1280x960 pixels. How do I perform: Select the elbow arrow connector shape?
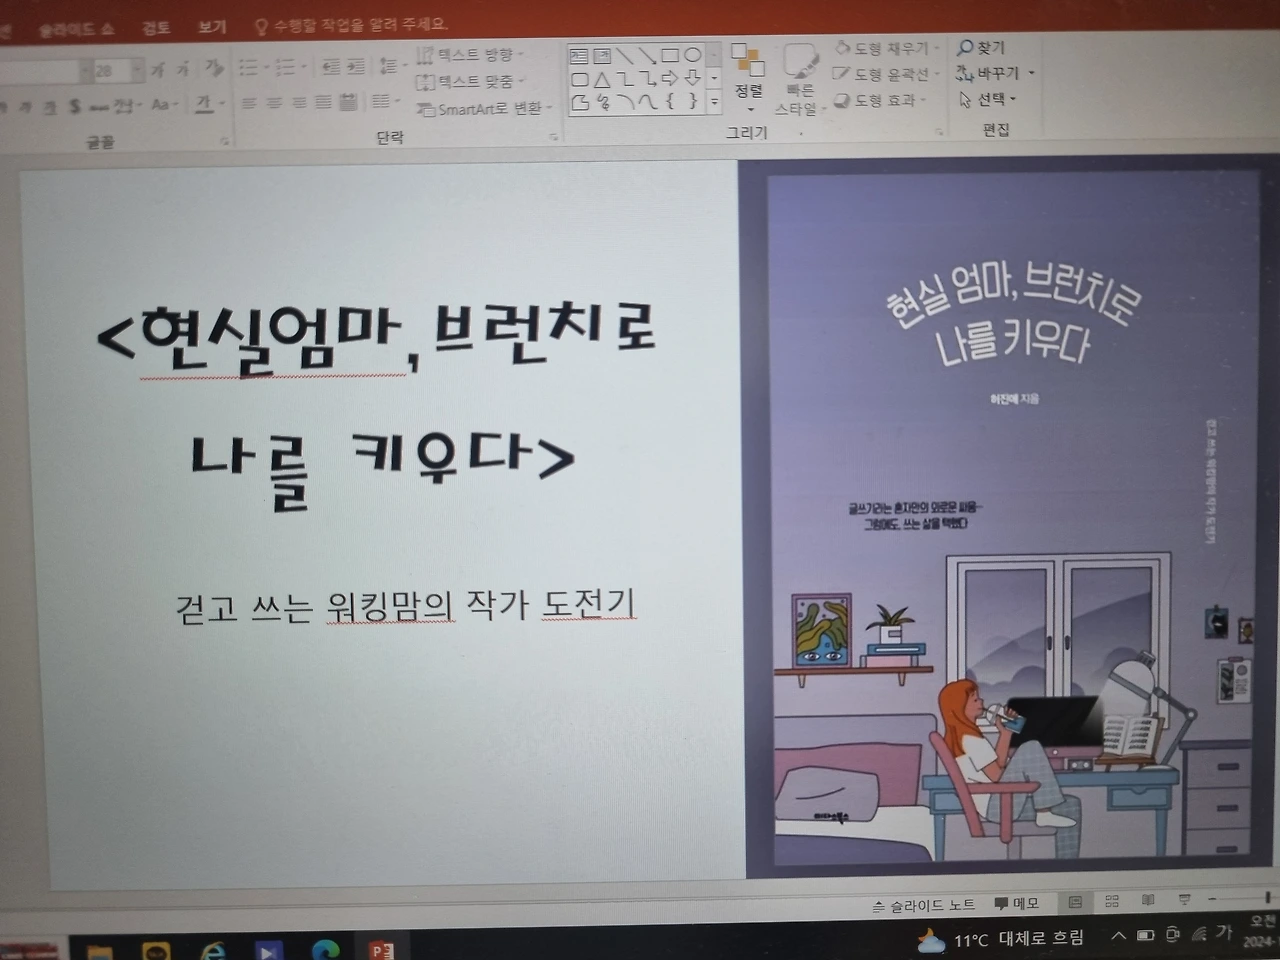647,78
